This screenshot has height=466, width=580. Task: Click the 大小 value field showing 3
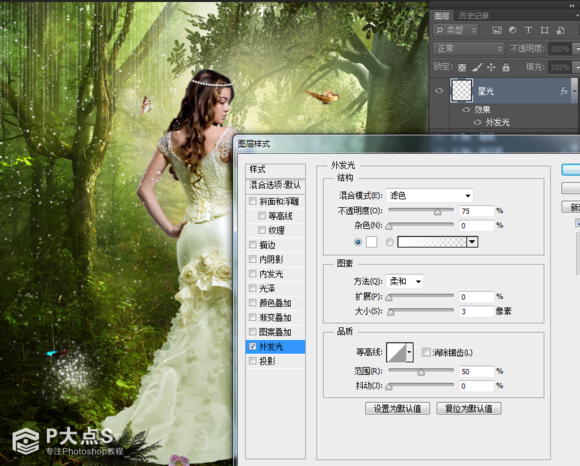476,311
